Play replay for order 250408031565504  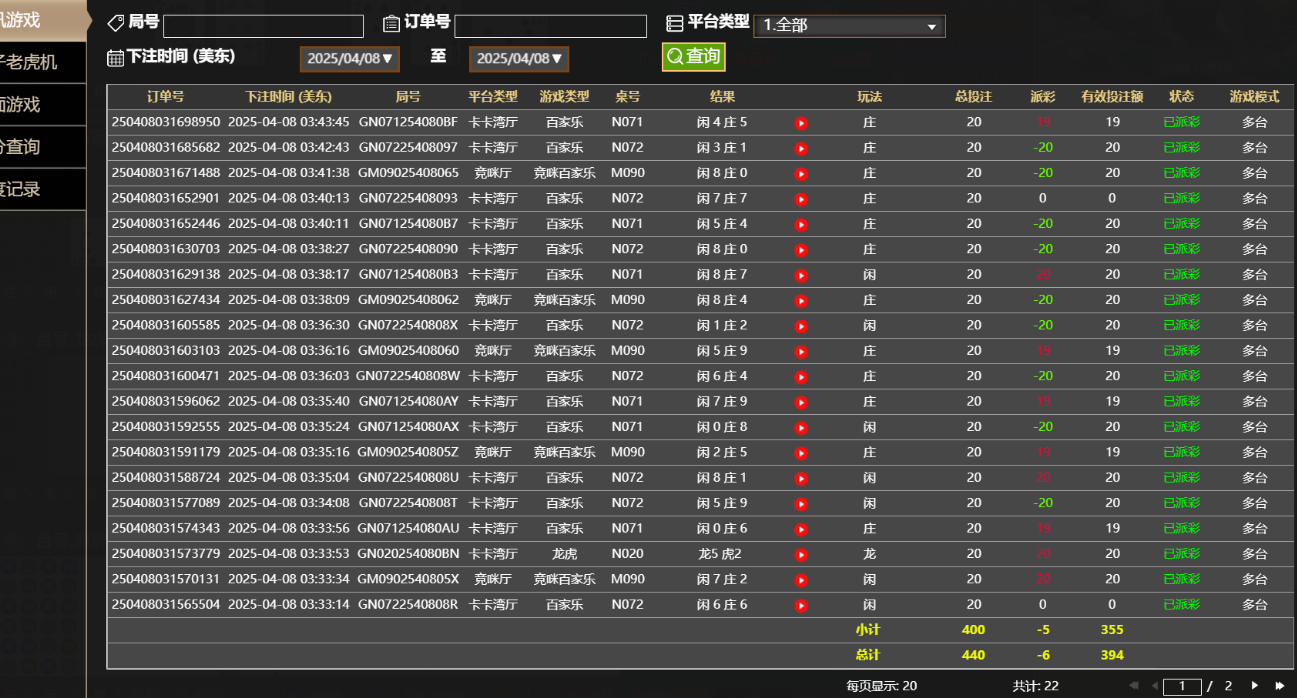[800, 606]
